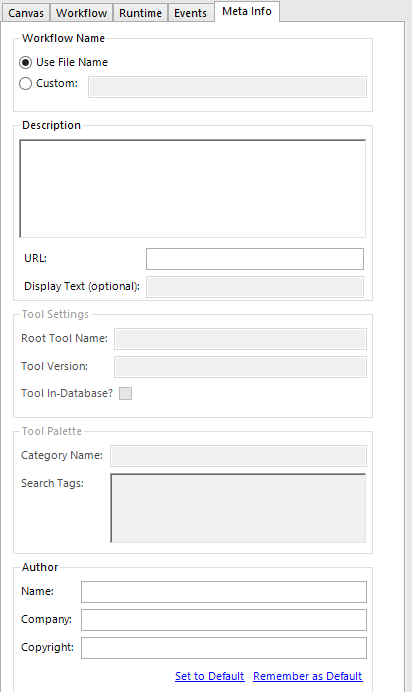Click the Remember as Default link
The height and width of the screenshot is (692, 412).
click(x=308, y=676)
